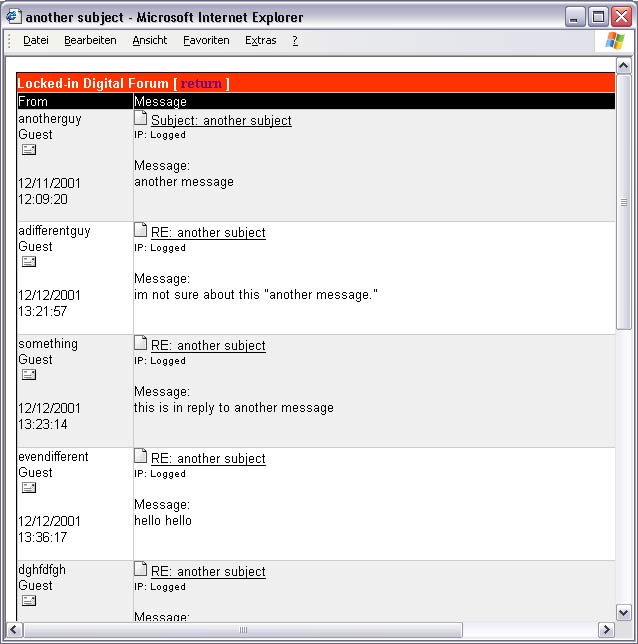This screenshot has width=638, height=644.
Task: Click the horizontal scrollbar right arrow
Action: 606,630
